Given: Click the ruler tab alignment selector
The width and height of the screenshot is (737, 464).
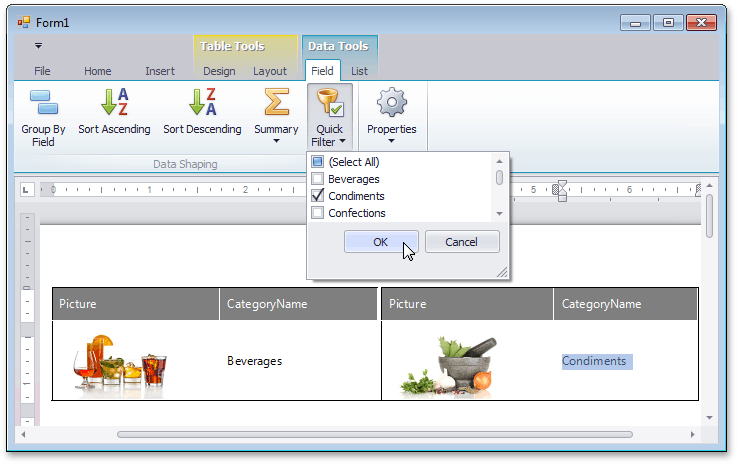Looking at the screenshot, I should coord(26,189).
